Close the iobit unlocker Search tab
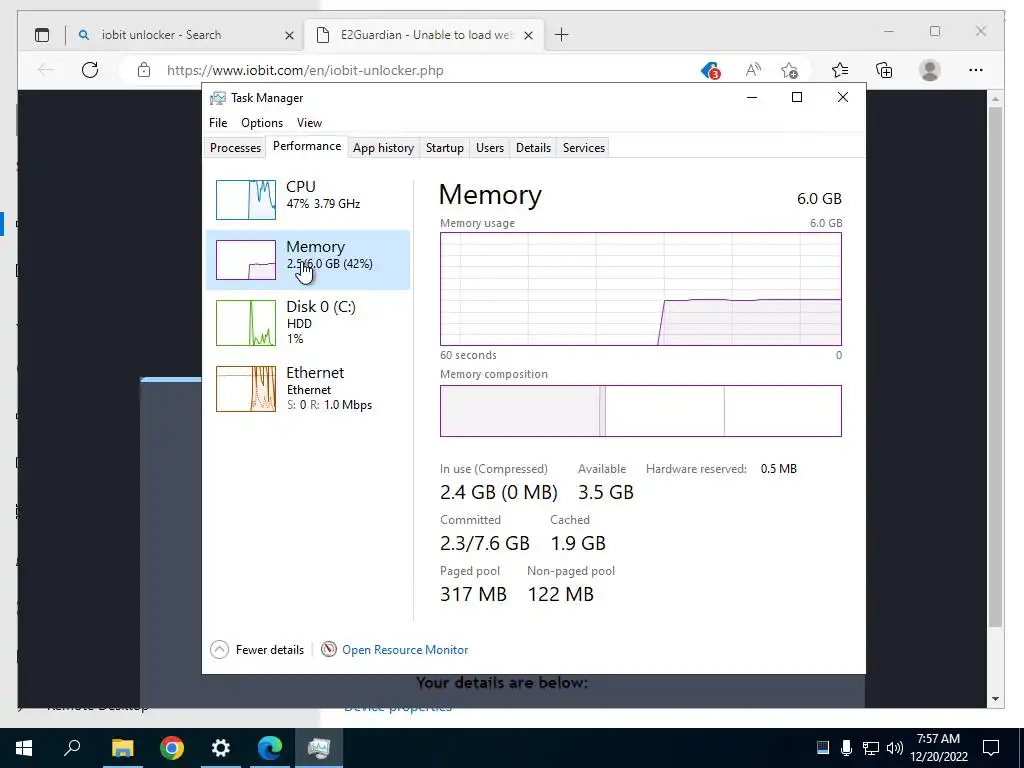1024x768 pixels. (289, 35)
